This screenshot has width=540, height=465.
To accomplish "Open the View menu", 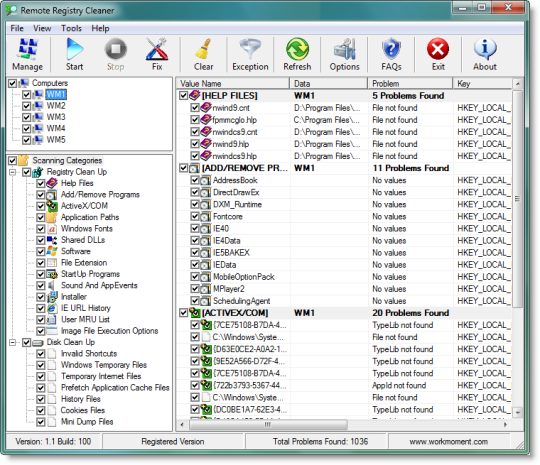I will [x=42, y=28].
